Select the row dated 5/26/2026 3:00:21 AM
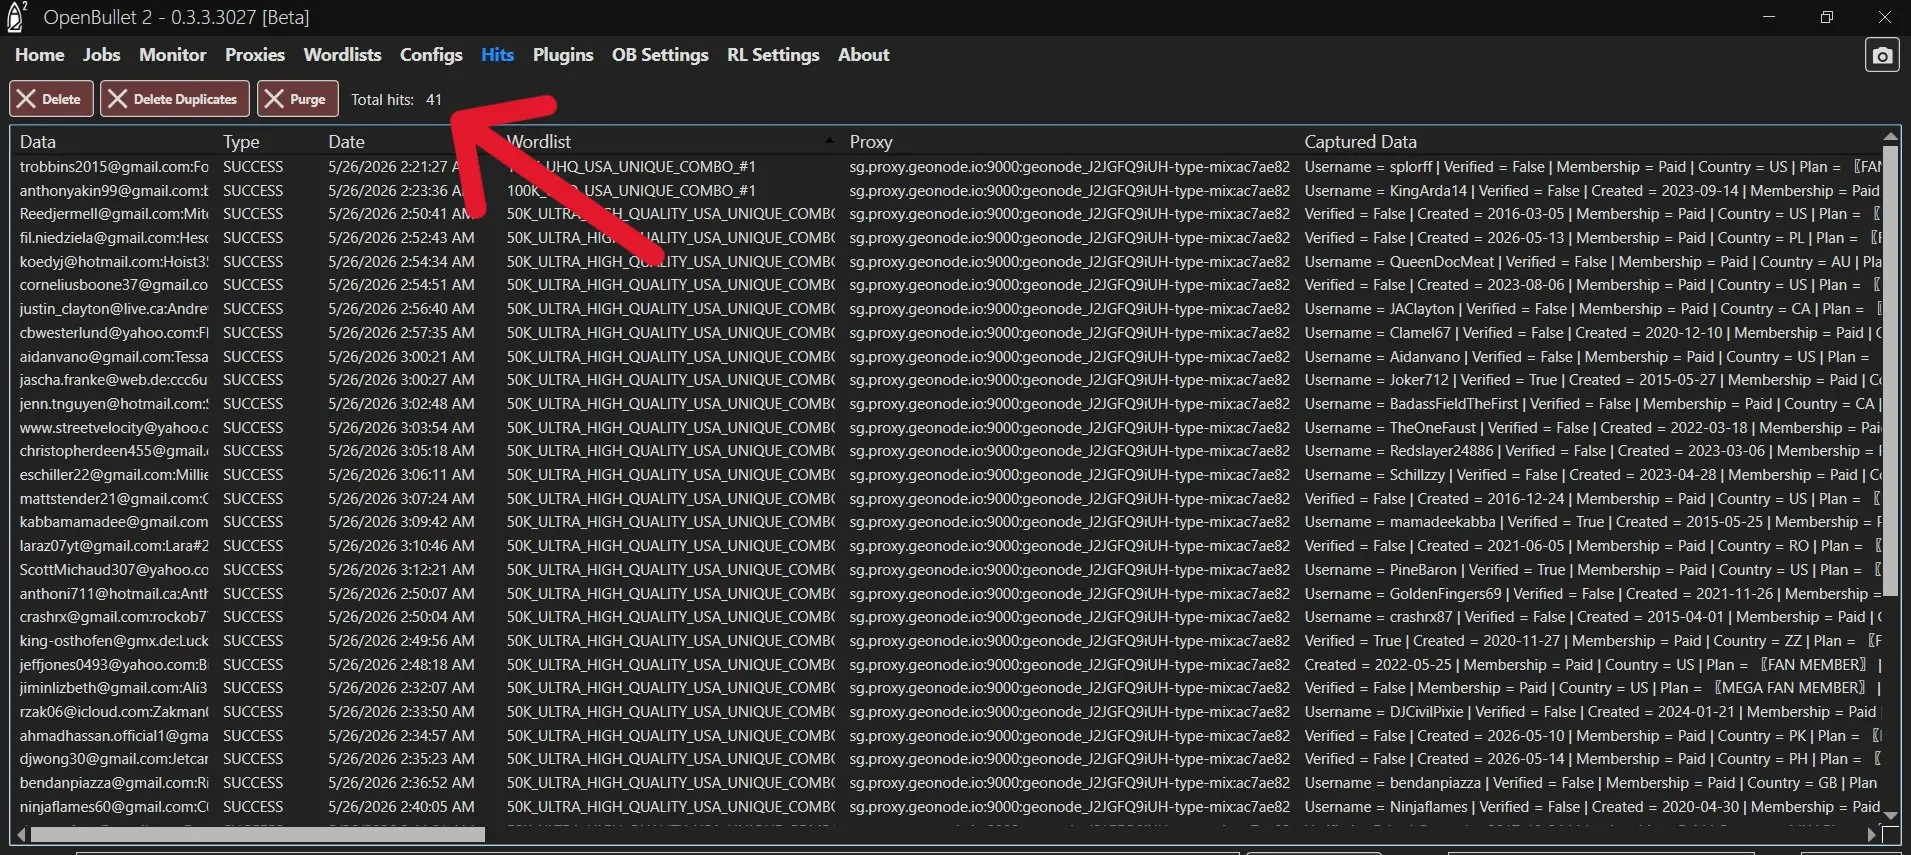This screenshot has height=855, width=1911. (947, 357)
